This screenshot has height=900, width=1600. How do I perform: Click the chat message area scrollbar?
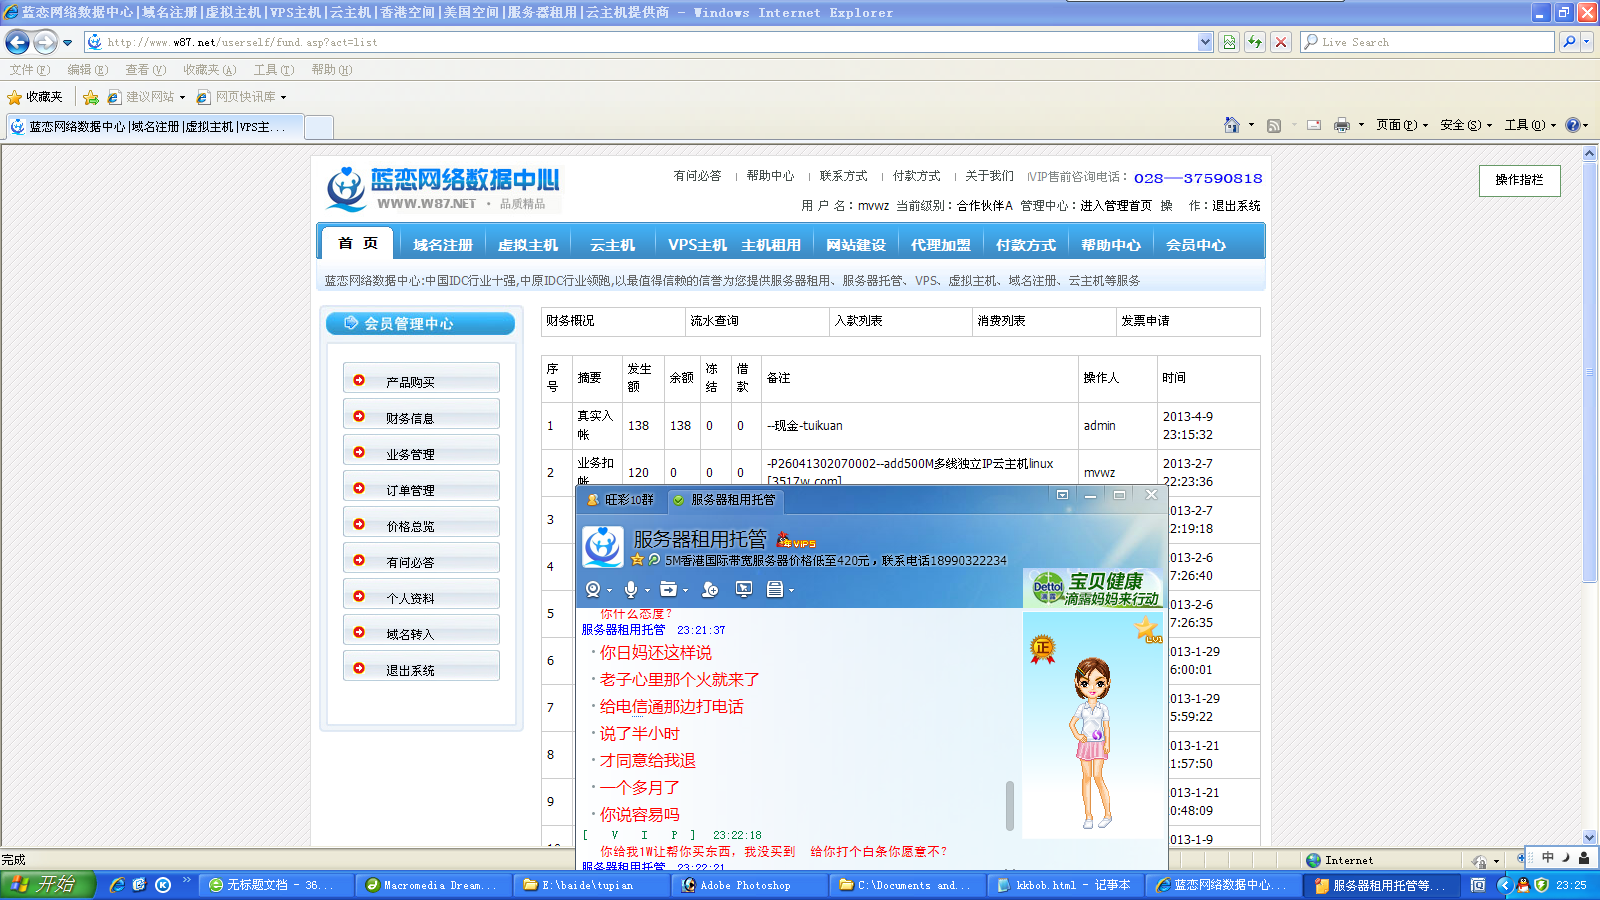point(1009,805)
